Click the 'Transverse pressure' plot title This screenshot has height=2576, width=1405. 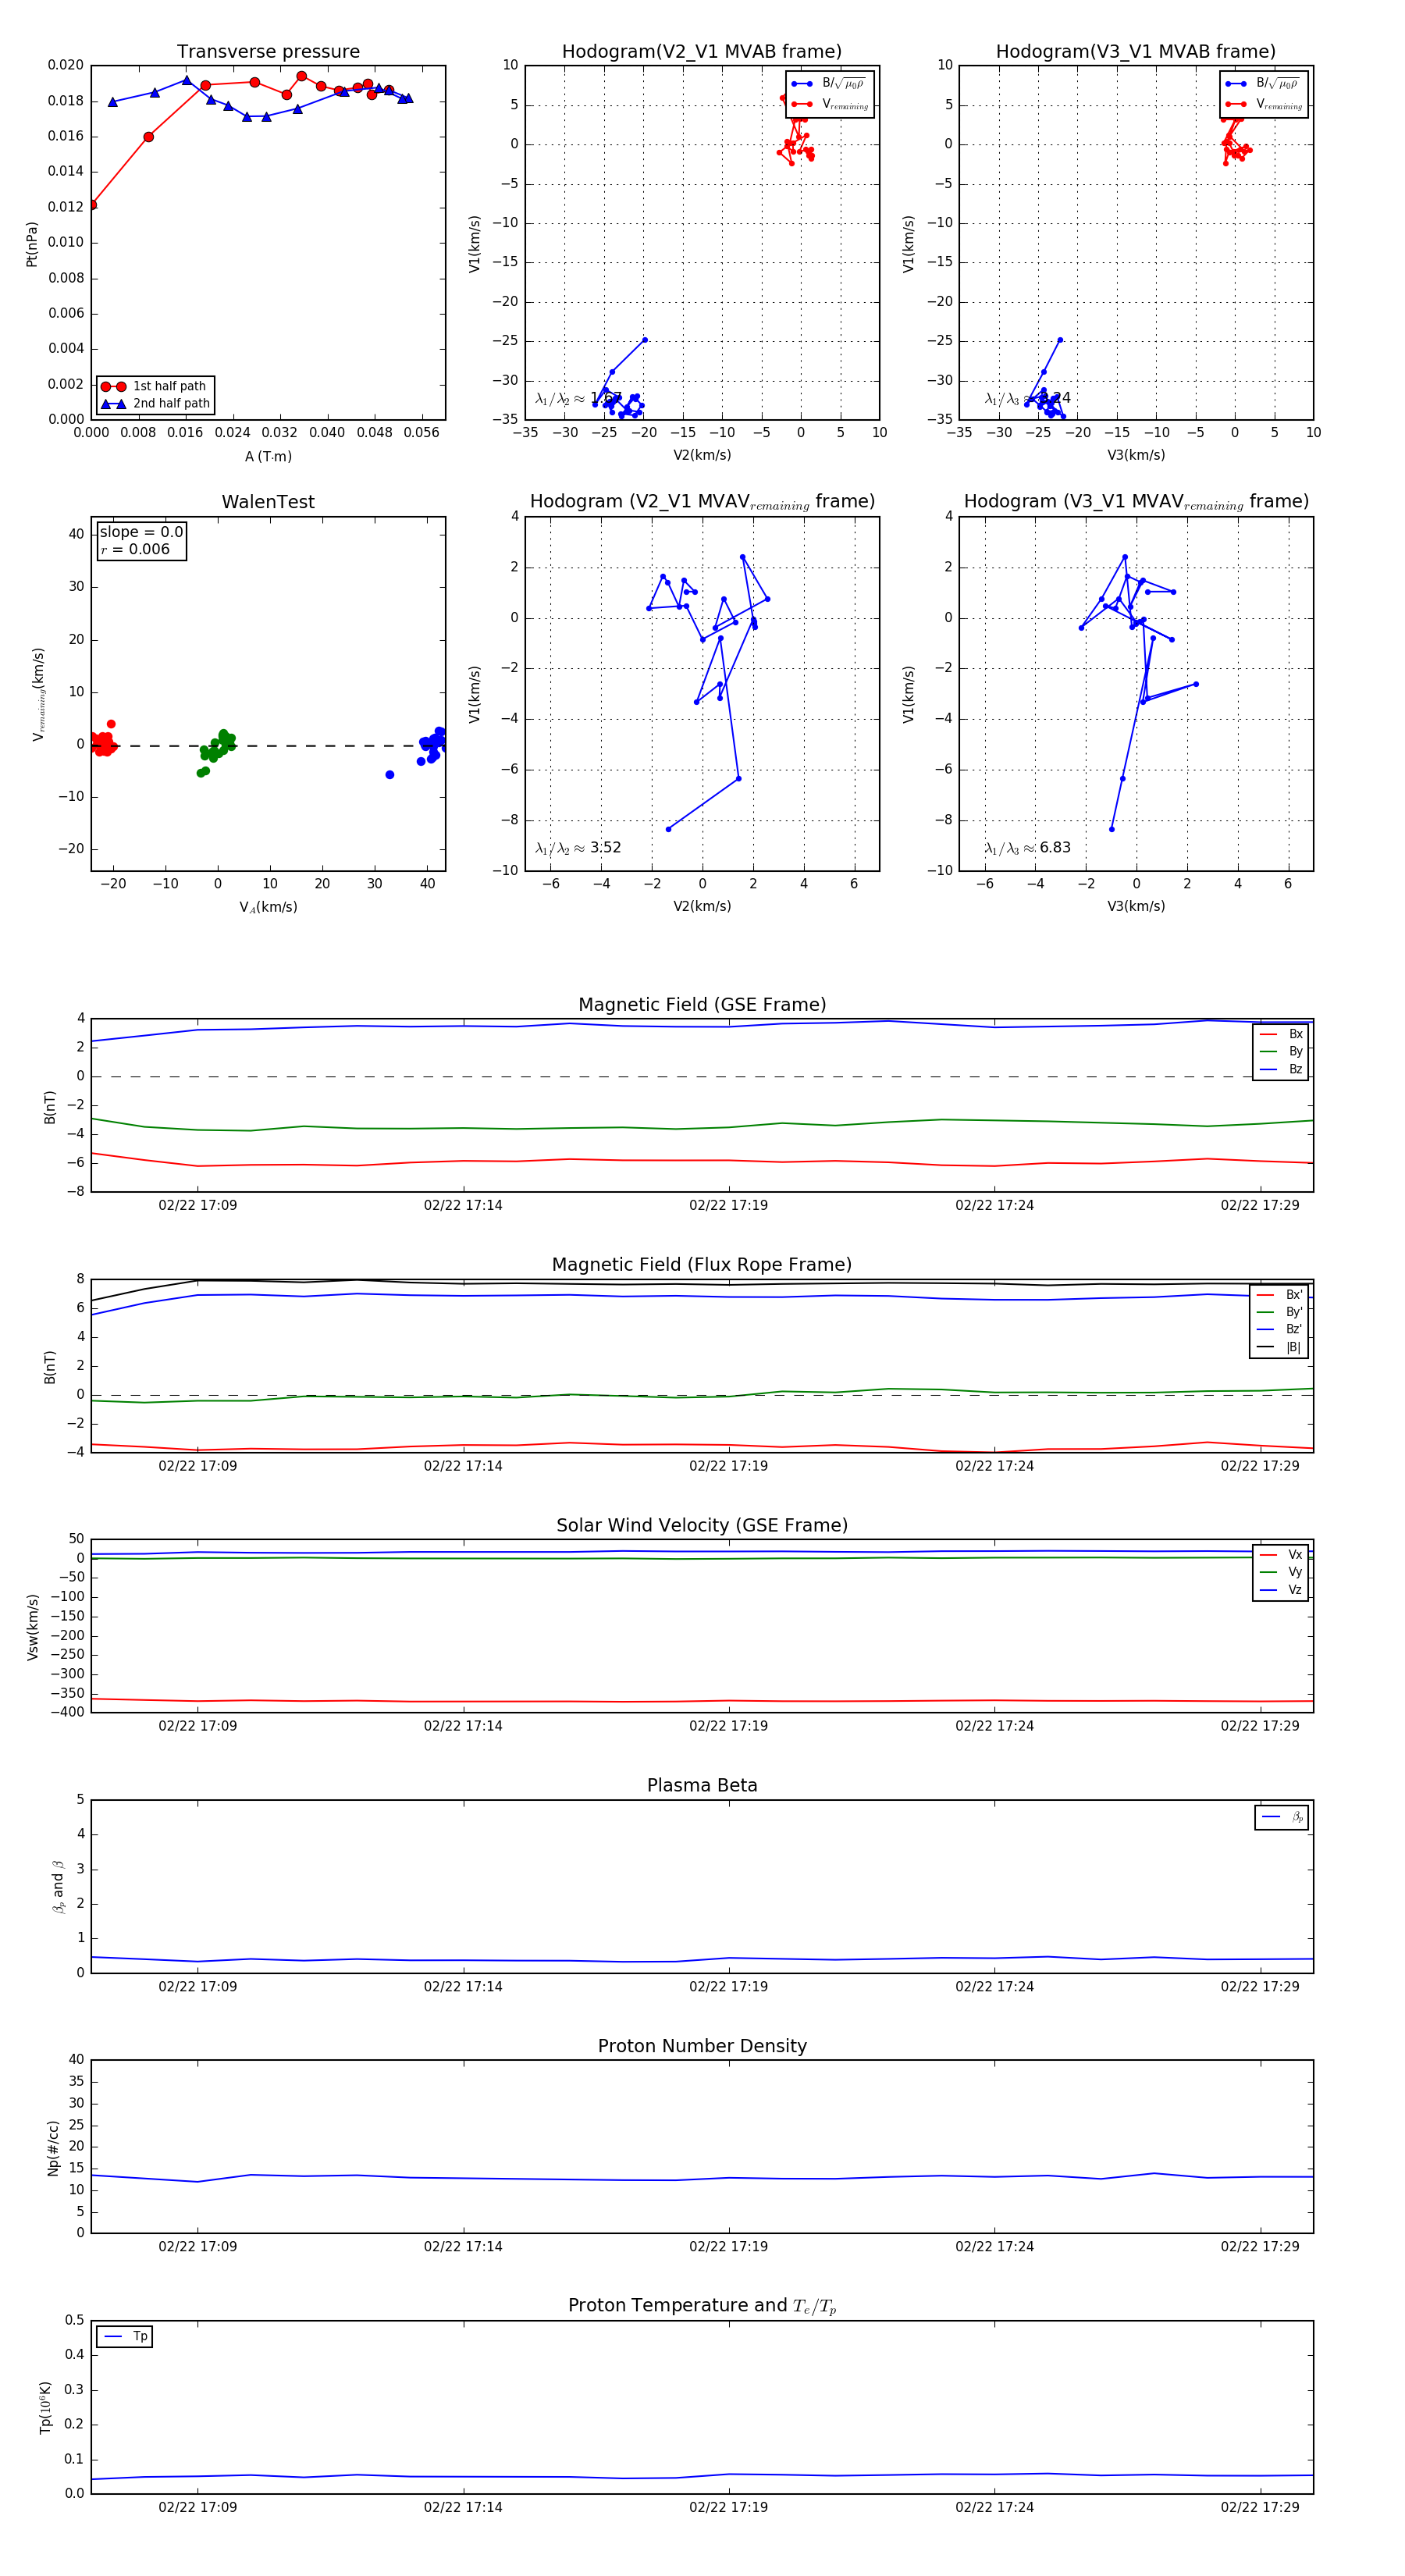[268, 52]
